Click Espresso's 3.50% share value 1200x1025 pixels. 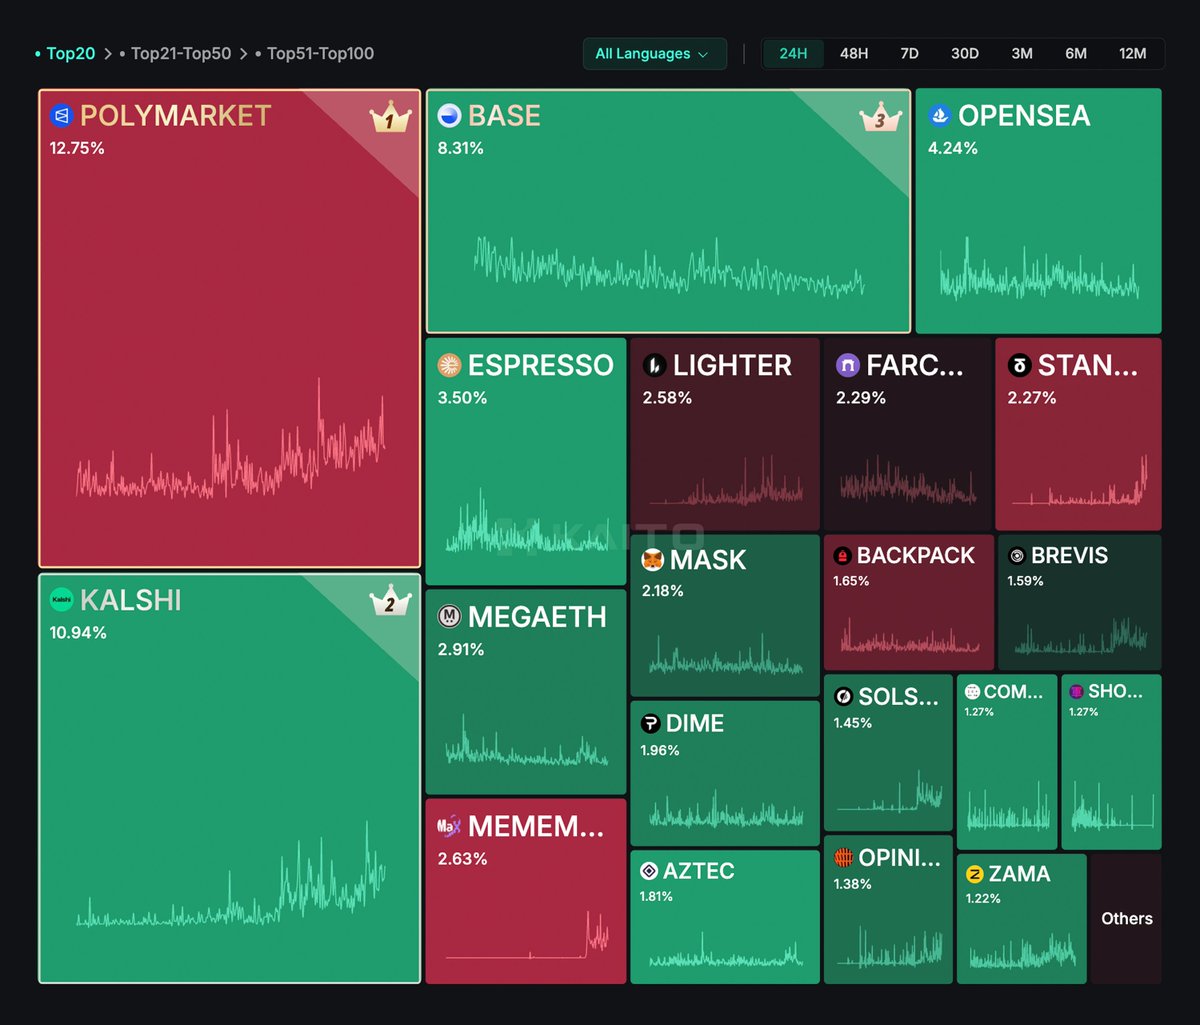[463, 398]
